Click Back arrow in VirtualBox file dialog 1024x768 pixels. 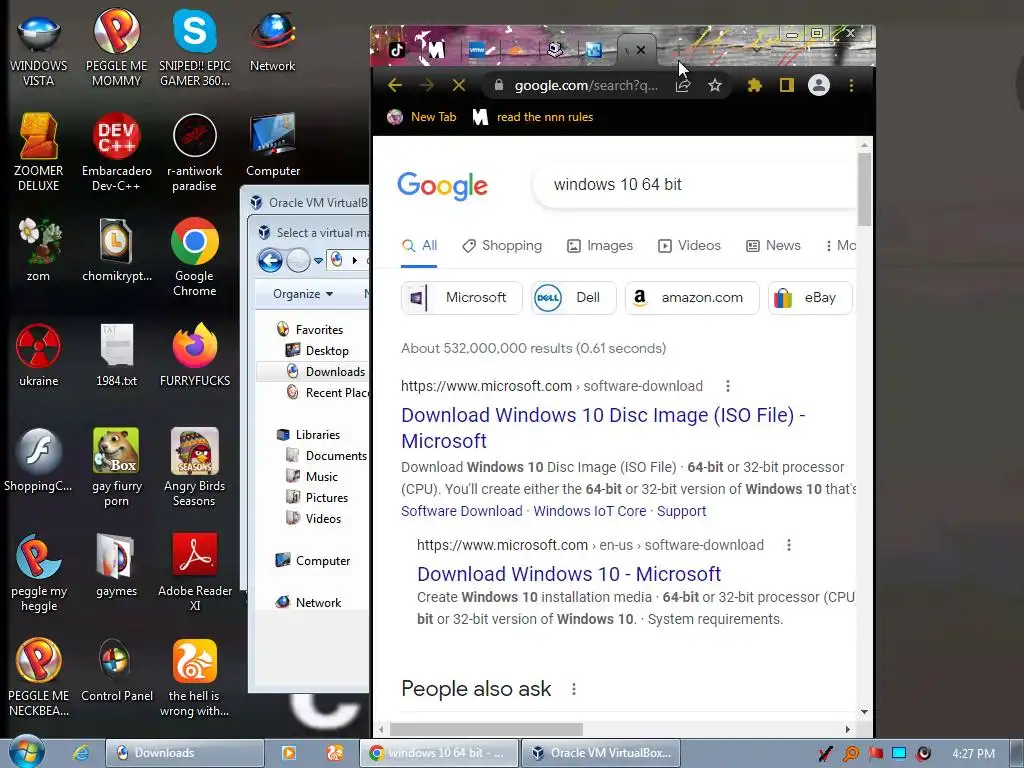[x=270, y=261]
